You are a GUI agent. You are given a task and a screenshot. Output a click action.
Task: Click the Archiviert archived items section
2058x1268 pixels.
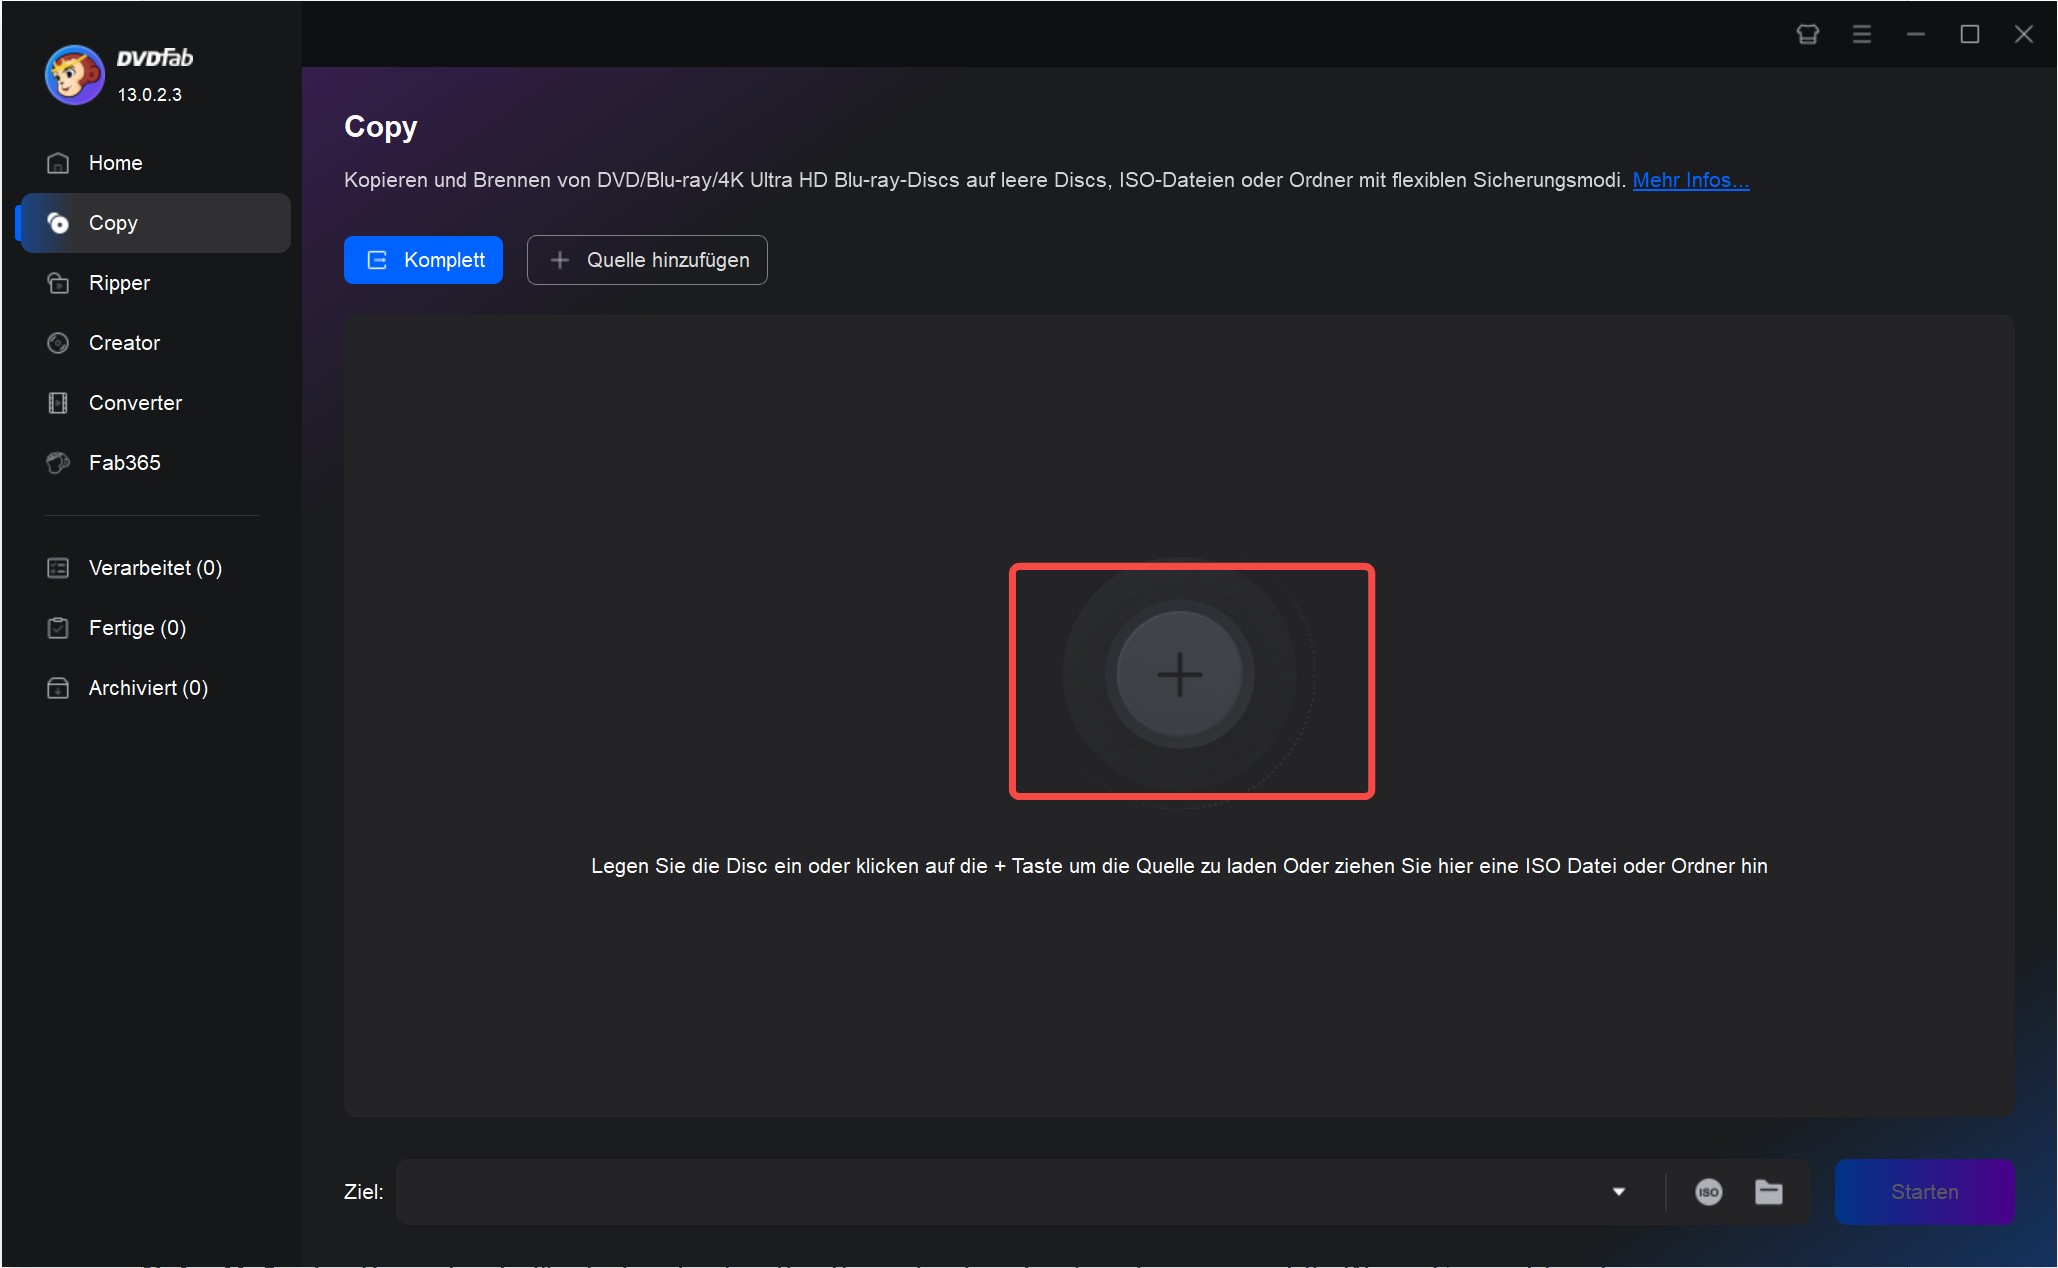tap(148, 688)
